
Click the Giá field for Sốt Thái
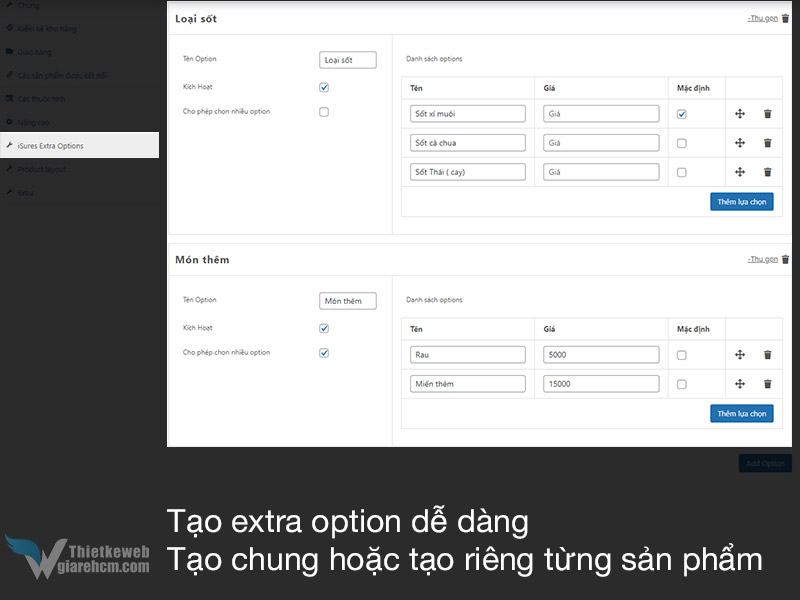pyautogui.click(x=601, y=172)
